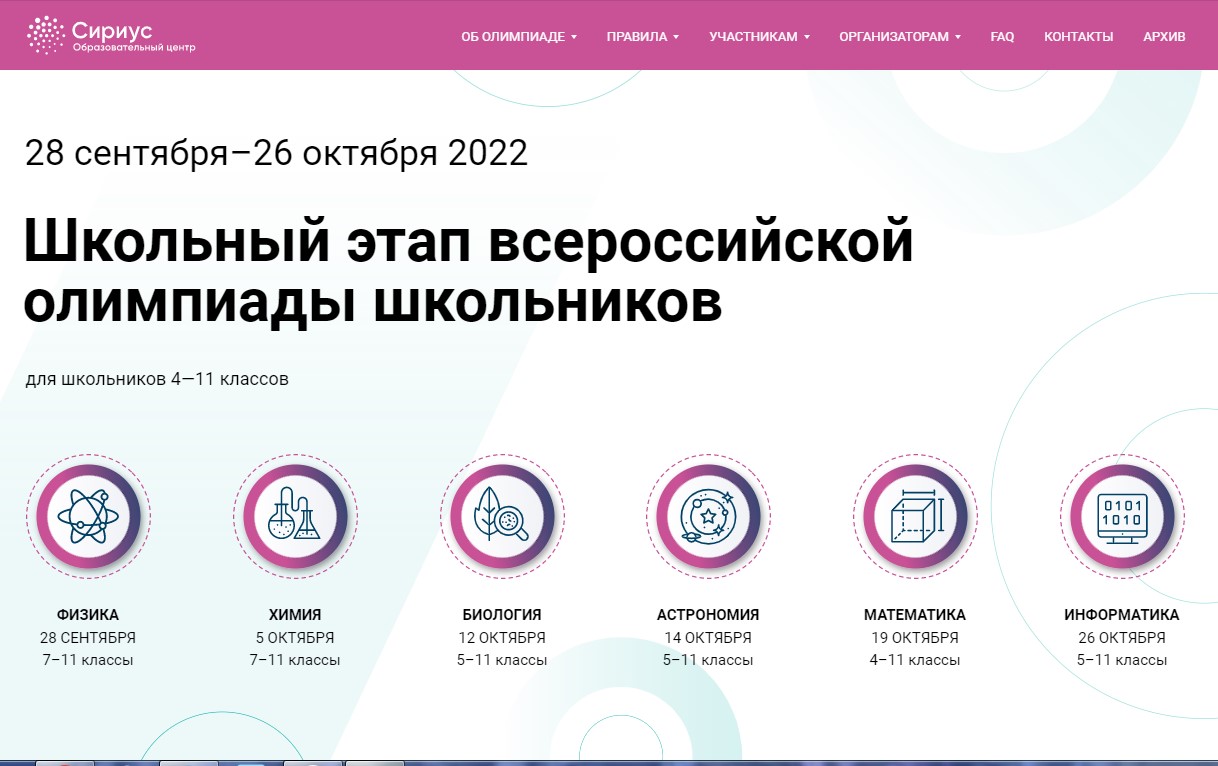
Task: Open the АРХИВ section
Action: 1164,37
